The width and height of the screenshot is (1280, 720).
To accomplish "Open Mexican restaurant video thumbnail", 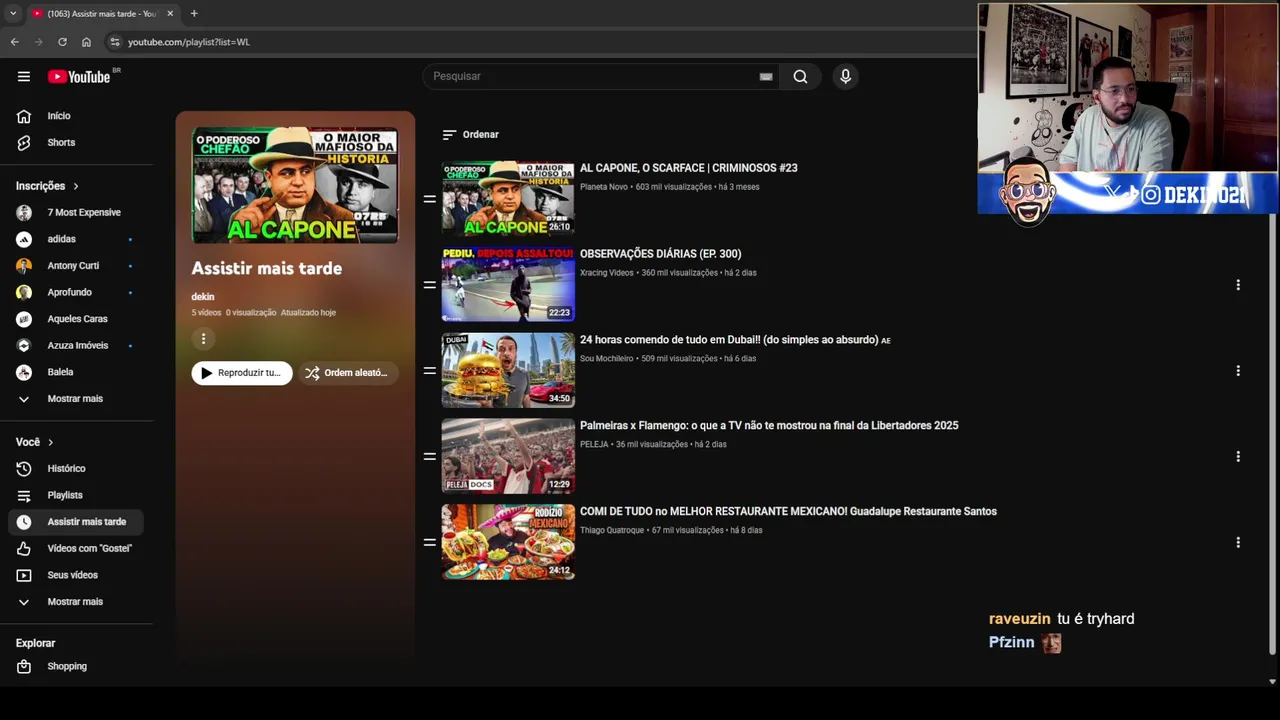I will click(x=508, y=542).
